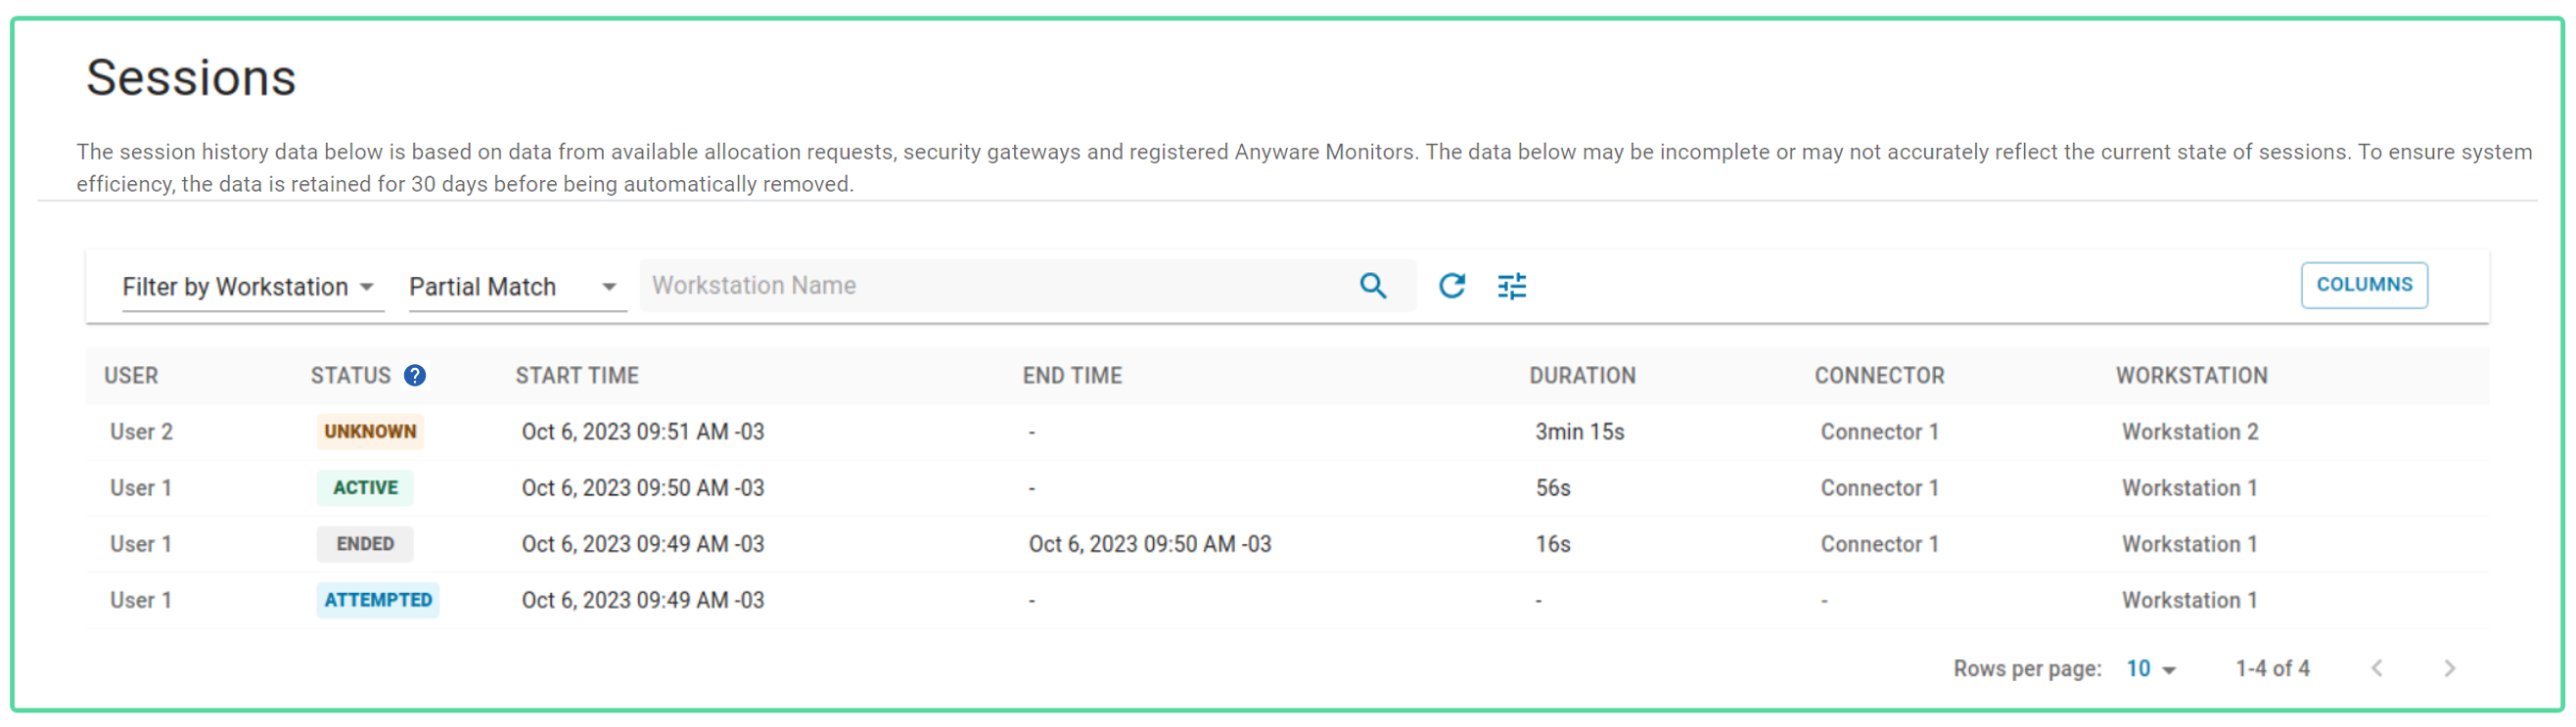The image size is (2576, 727).
Task: Sort by STATUS column header
Action: 350,376
